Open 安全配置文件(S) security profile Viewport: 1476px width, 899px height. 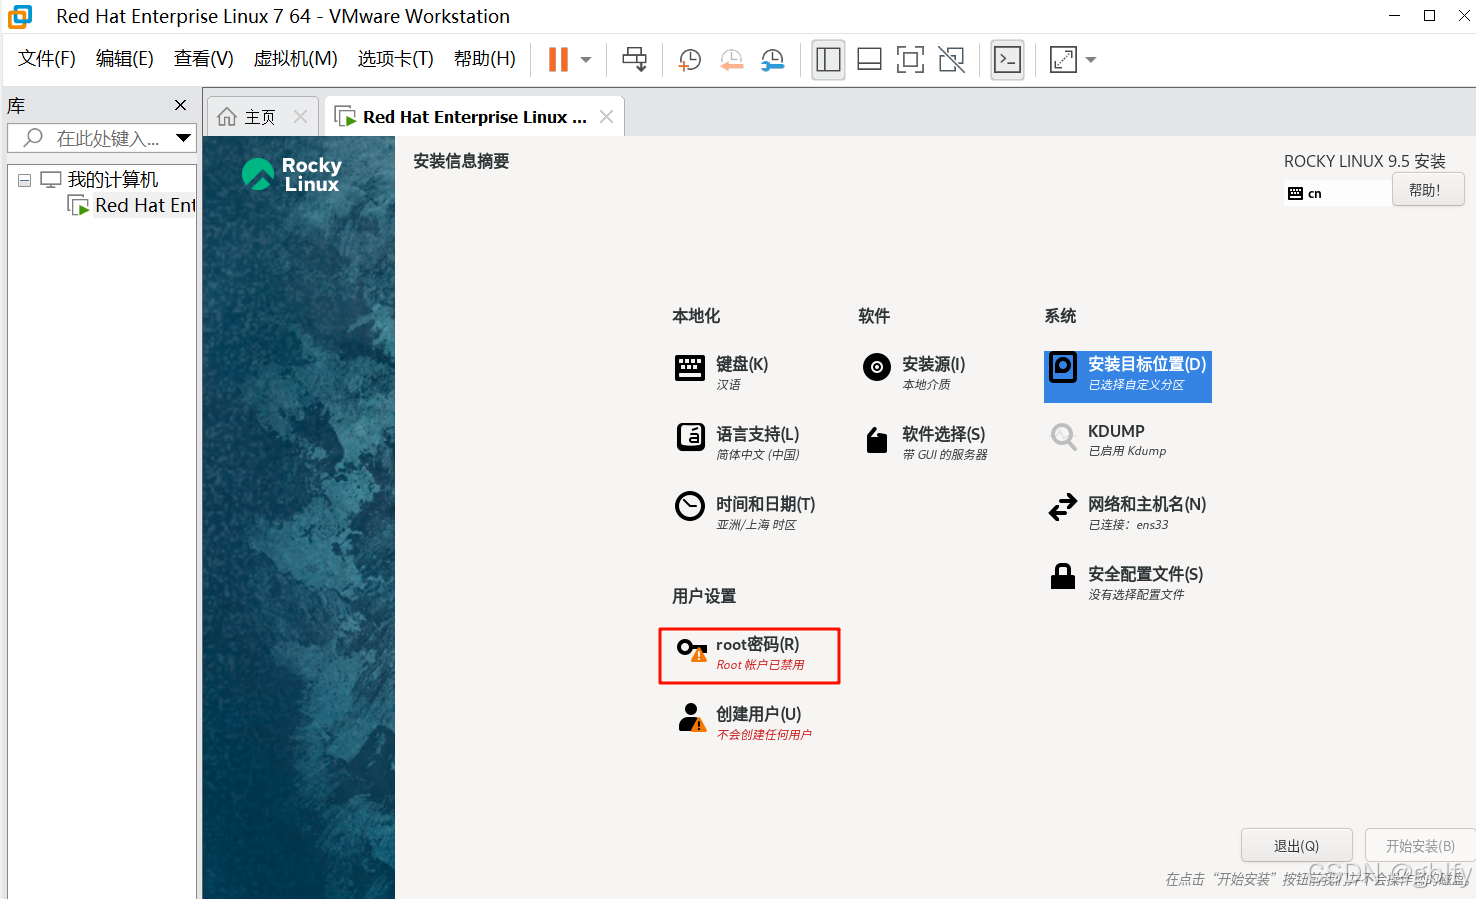(1126, 583)
